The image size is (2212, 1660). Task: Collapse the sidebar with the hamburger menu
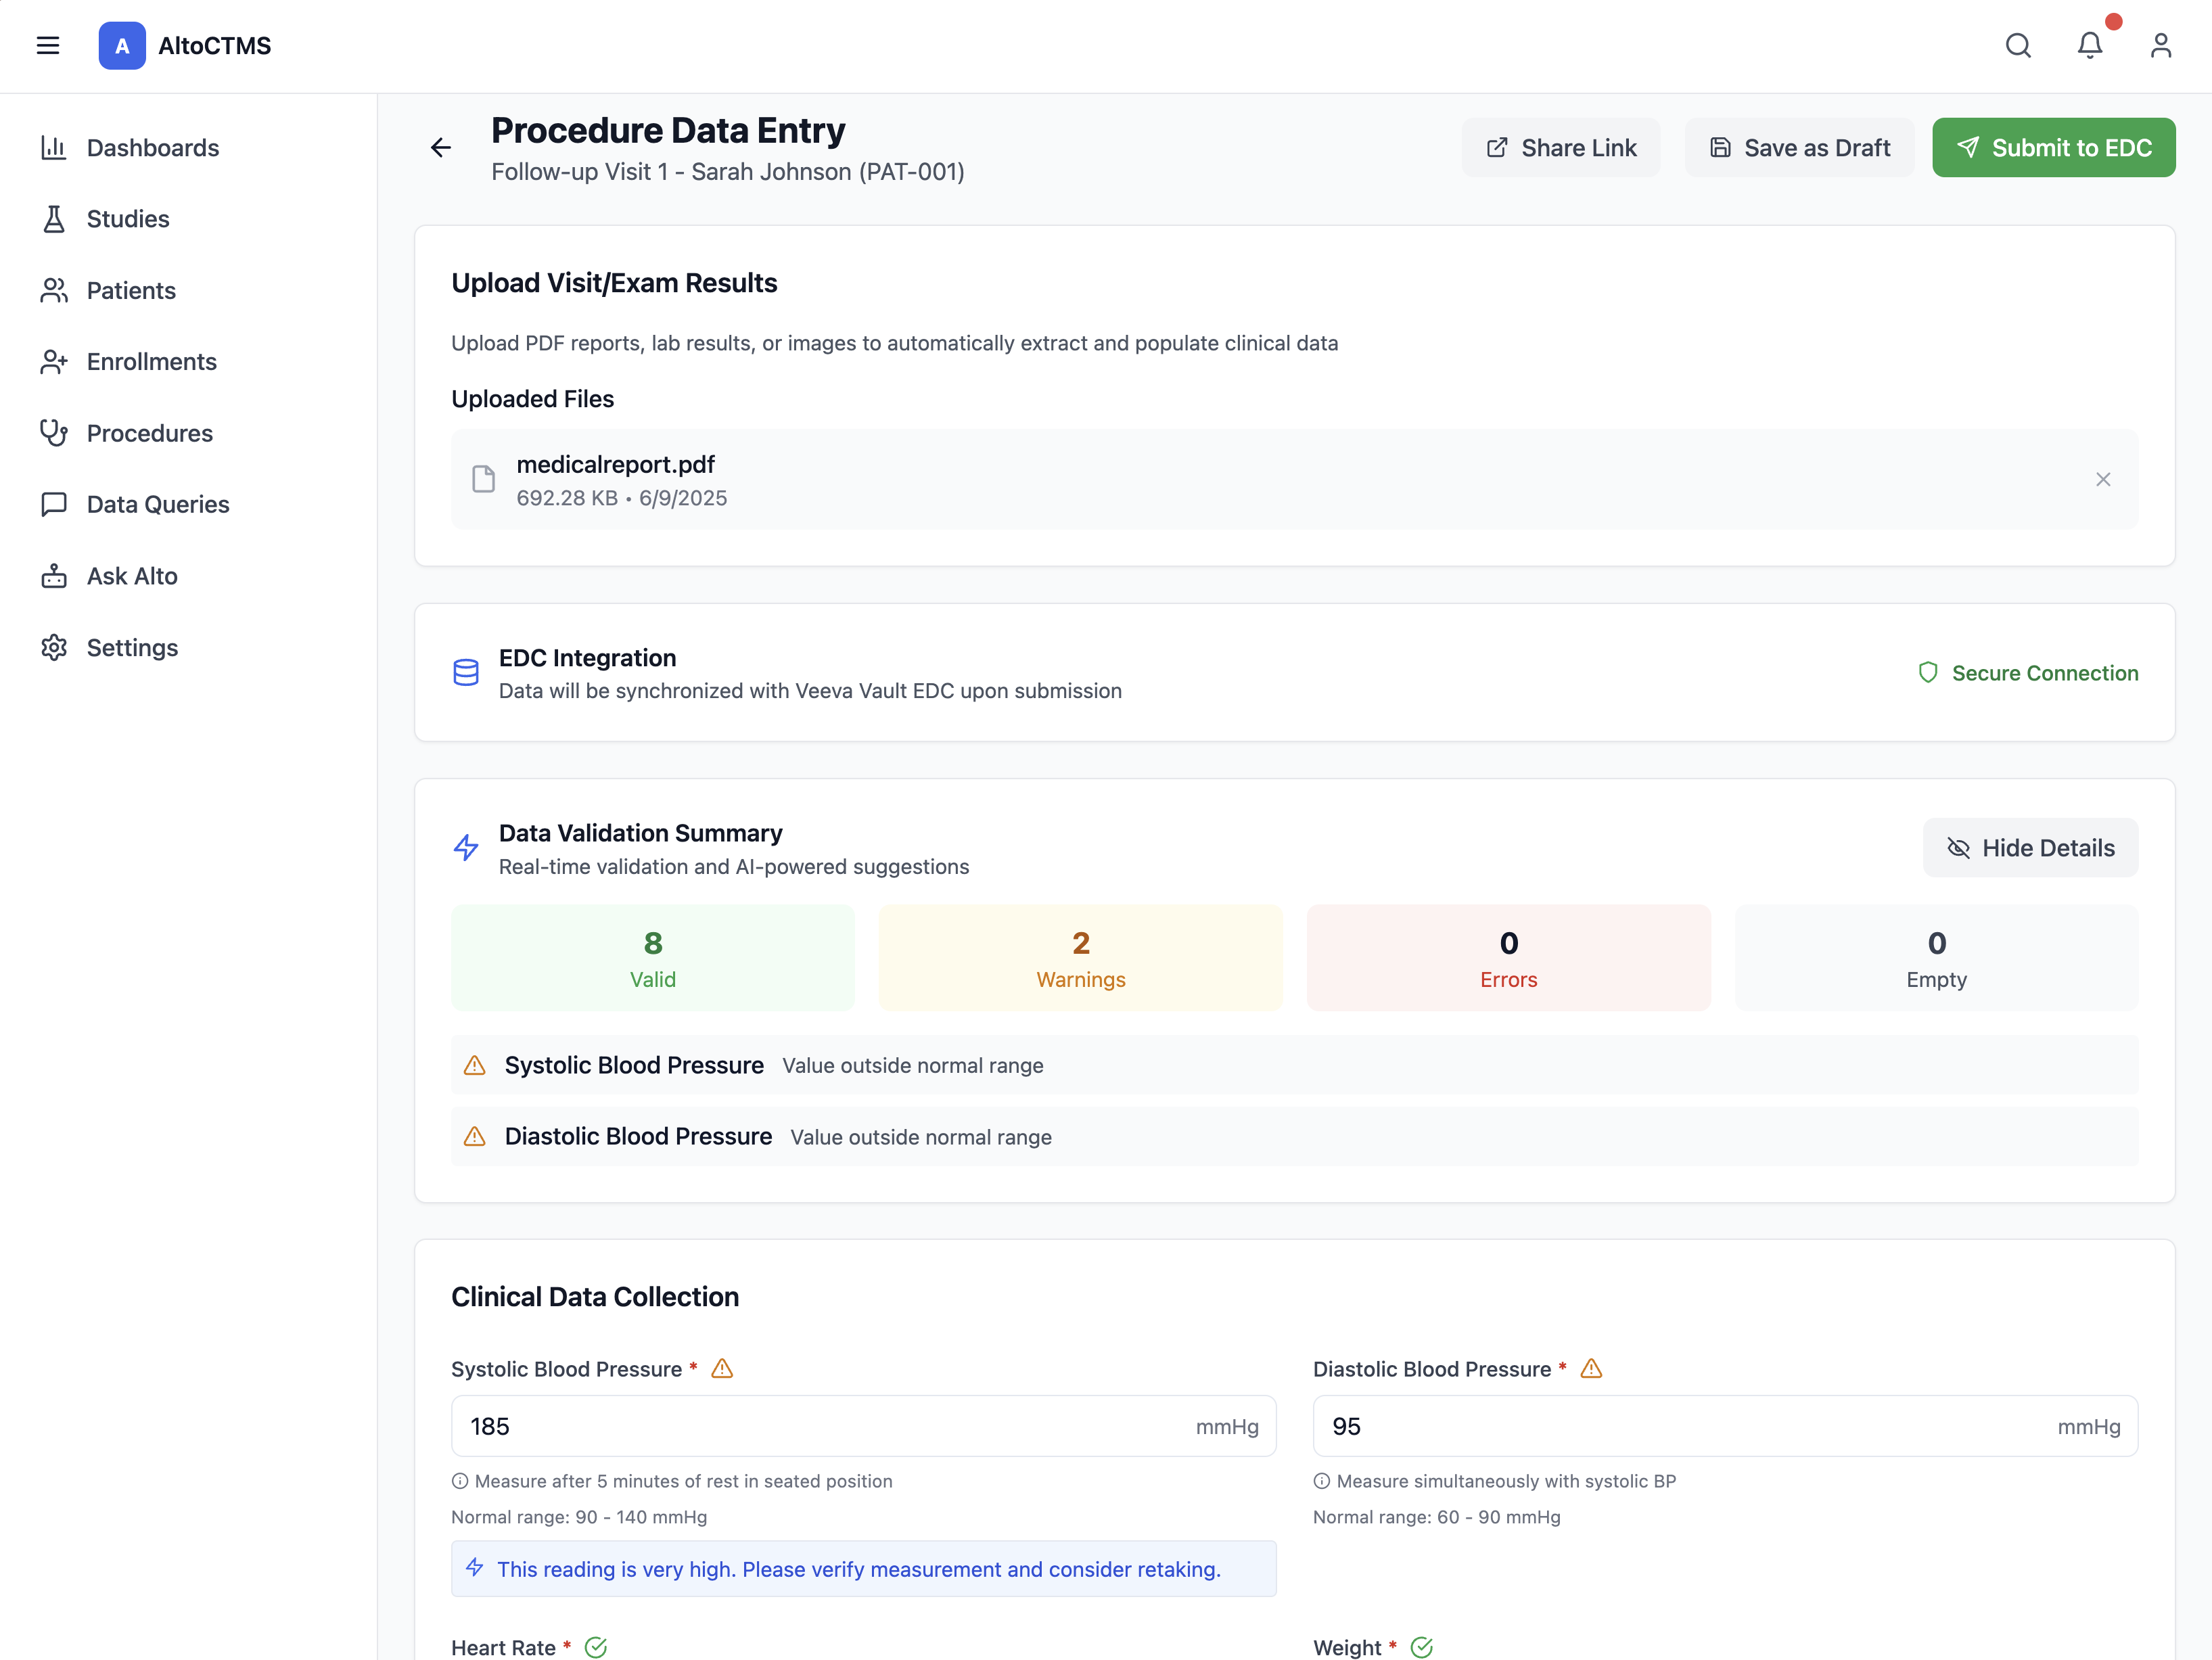coord(48,45)
